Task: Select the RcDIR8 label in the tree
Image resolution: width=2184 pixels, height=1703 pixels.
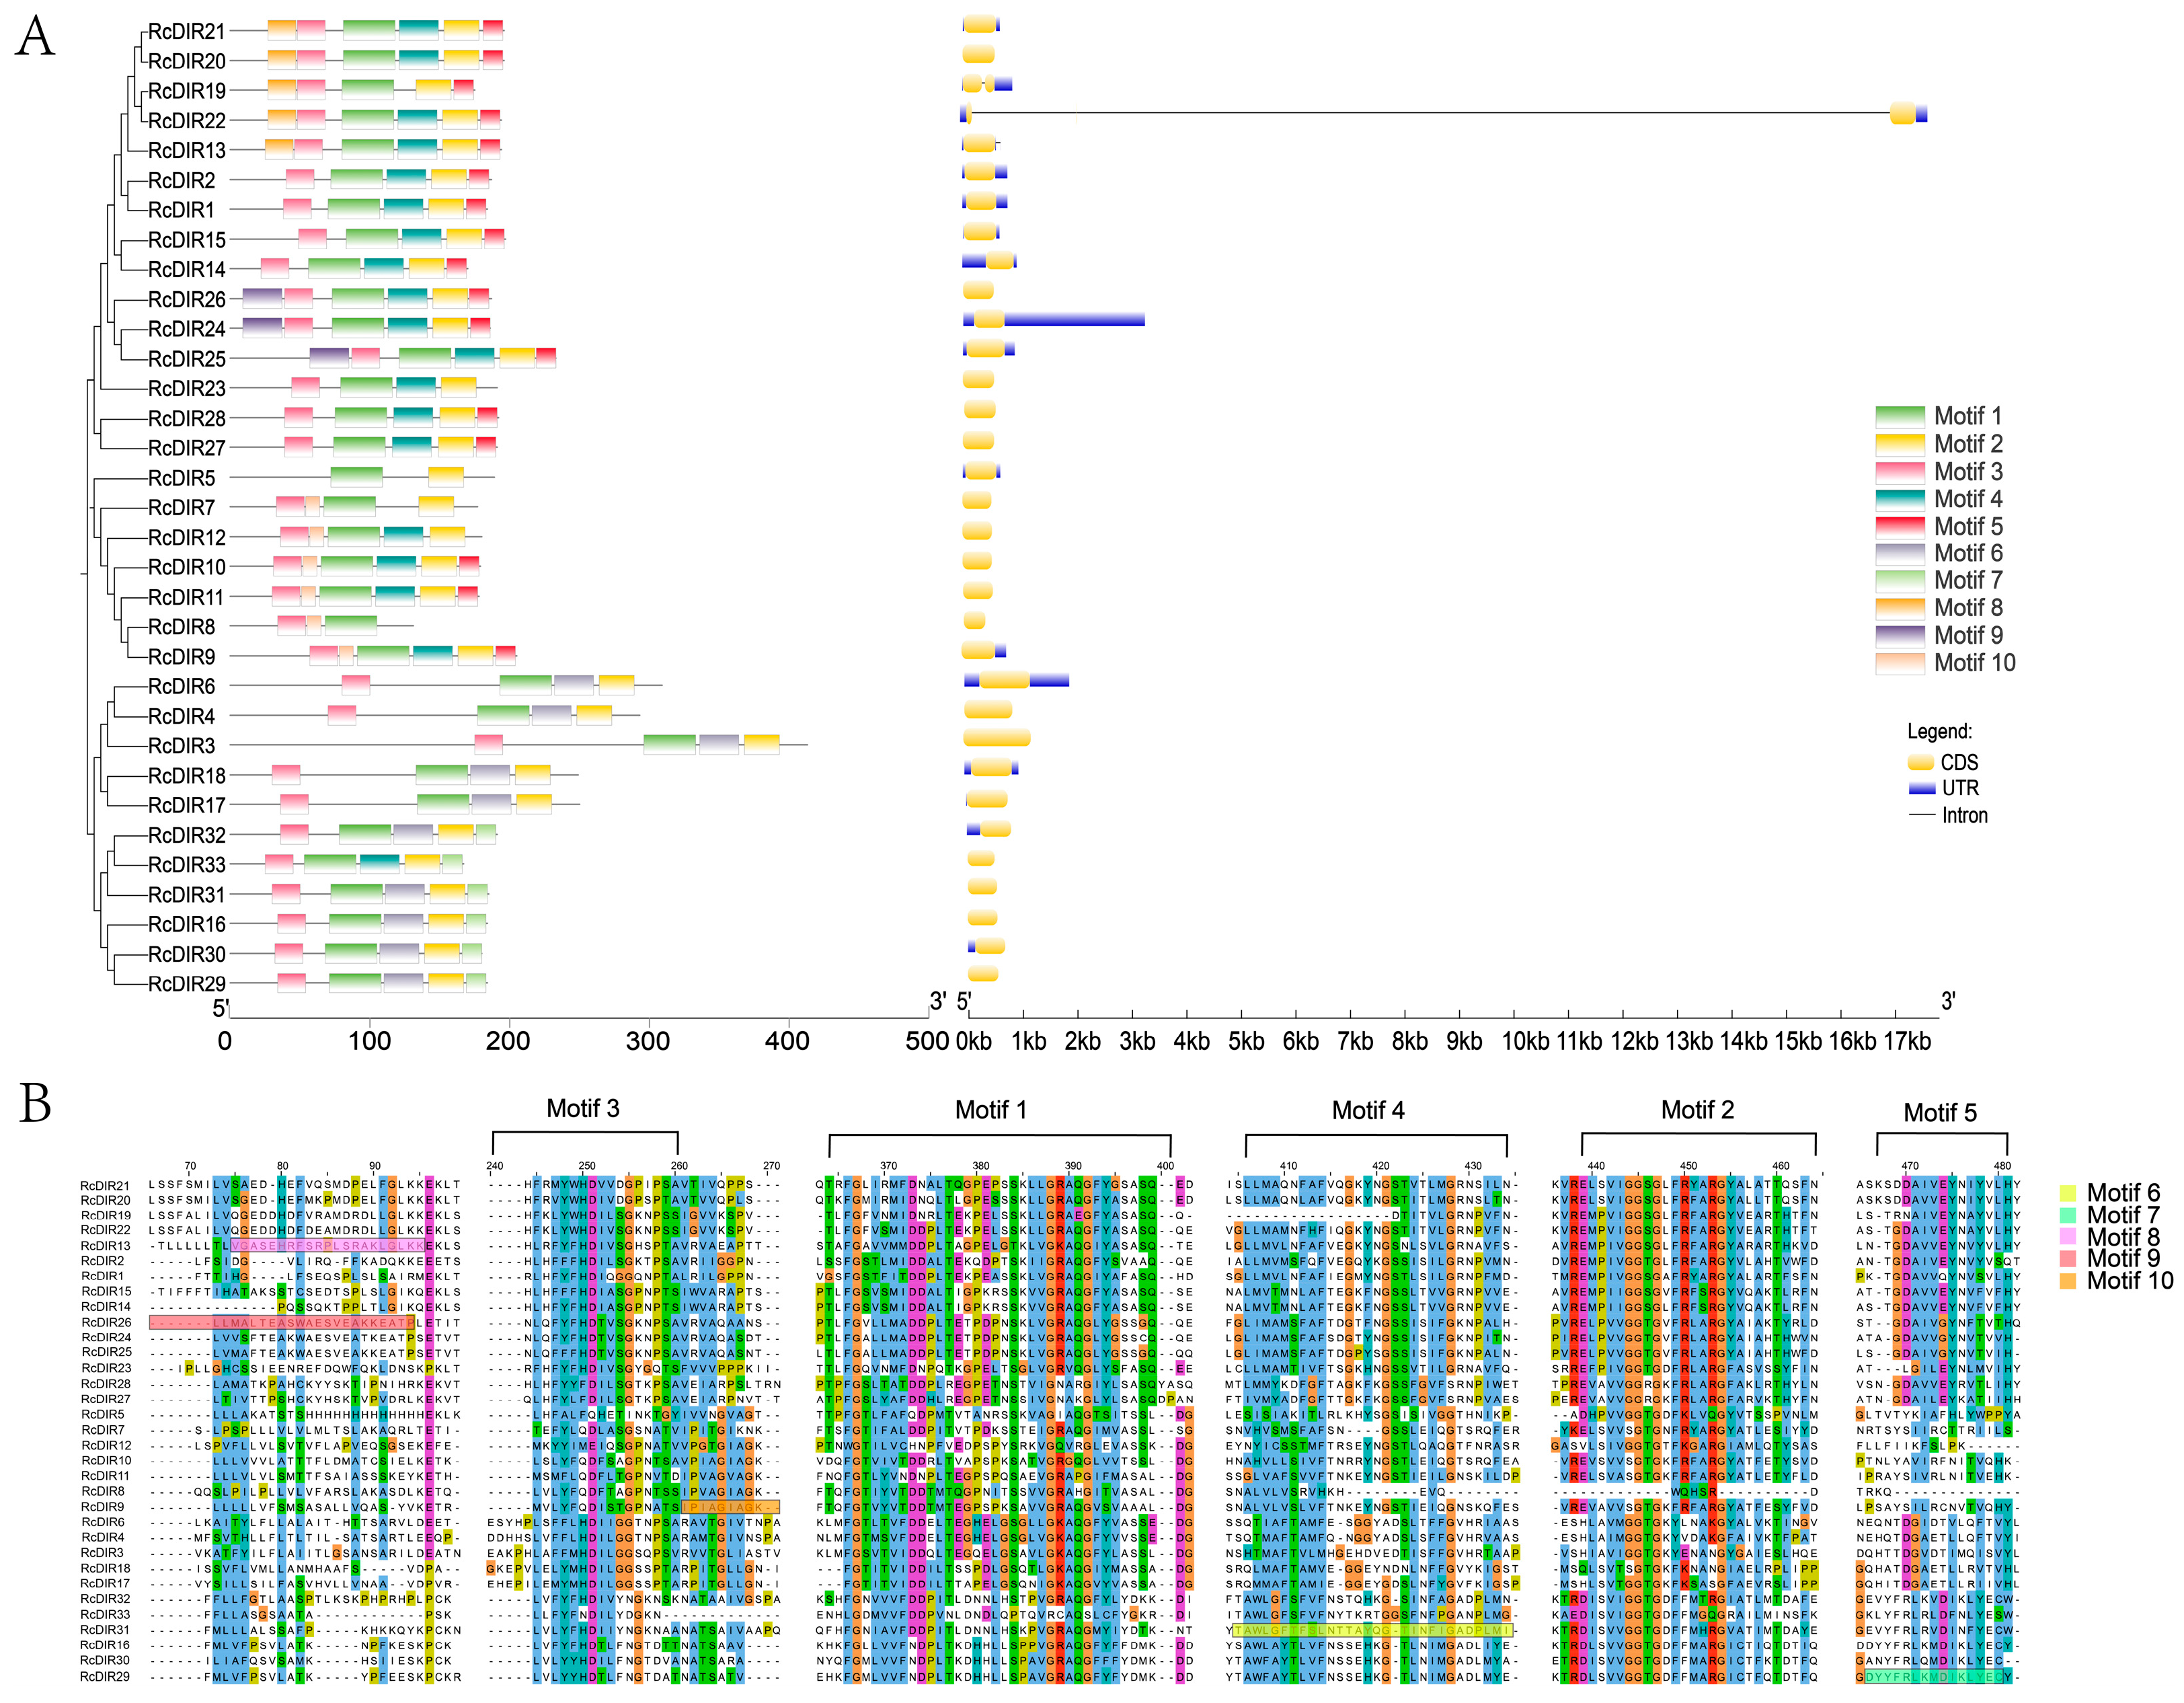Action: point(182,627)
